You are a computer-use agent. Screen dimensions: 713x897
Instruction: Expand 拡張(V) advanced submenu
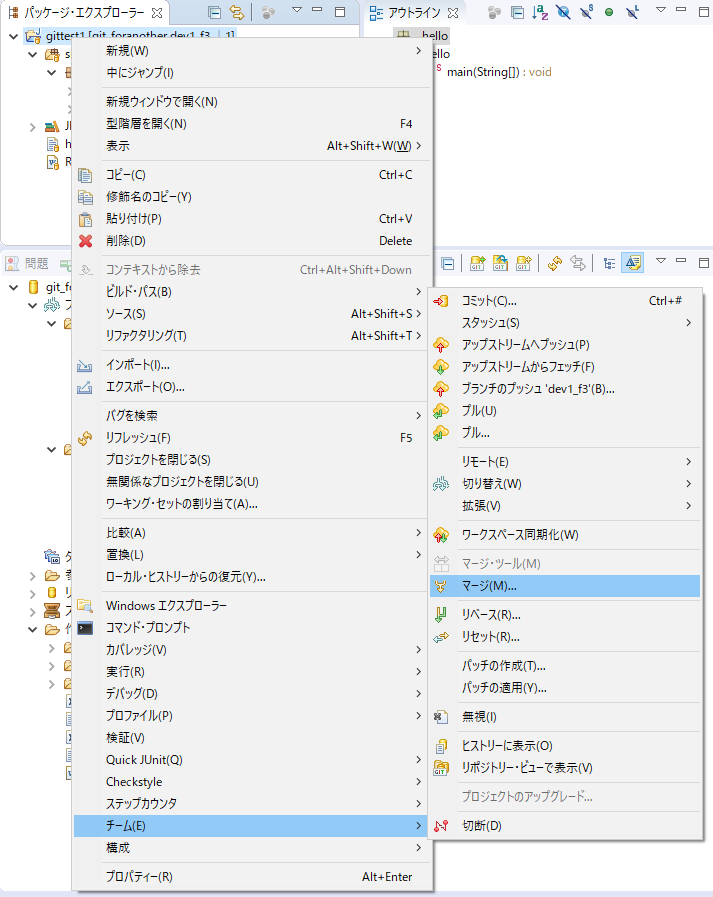click(565, 506)
